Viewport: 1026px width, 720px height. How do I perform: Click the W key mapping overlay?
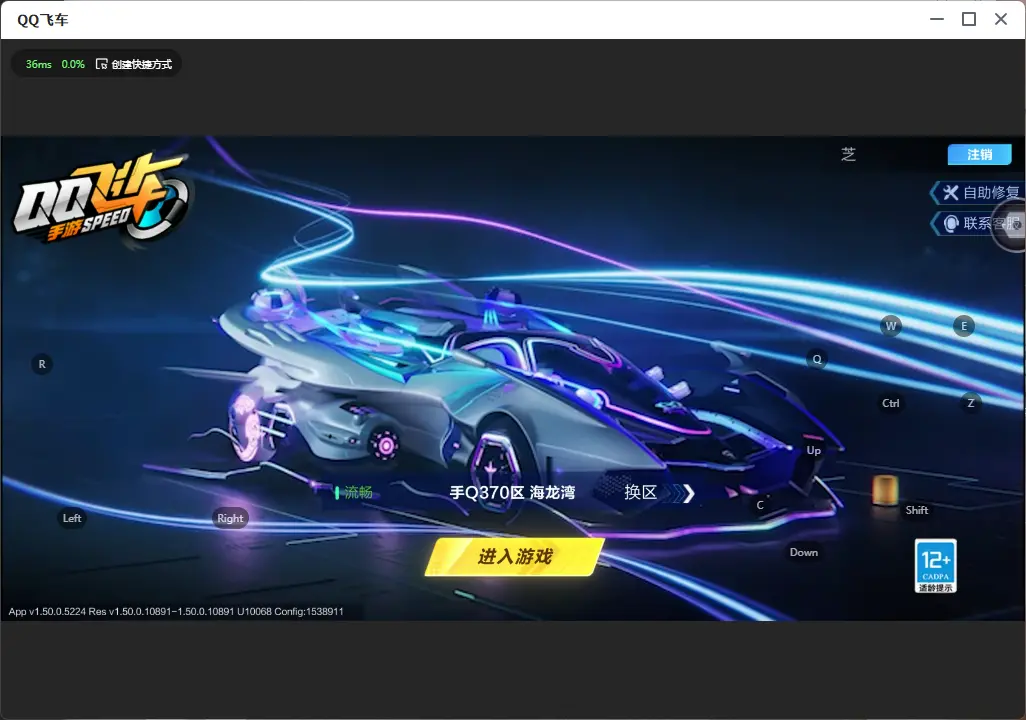(891, 326)
